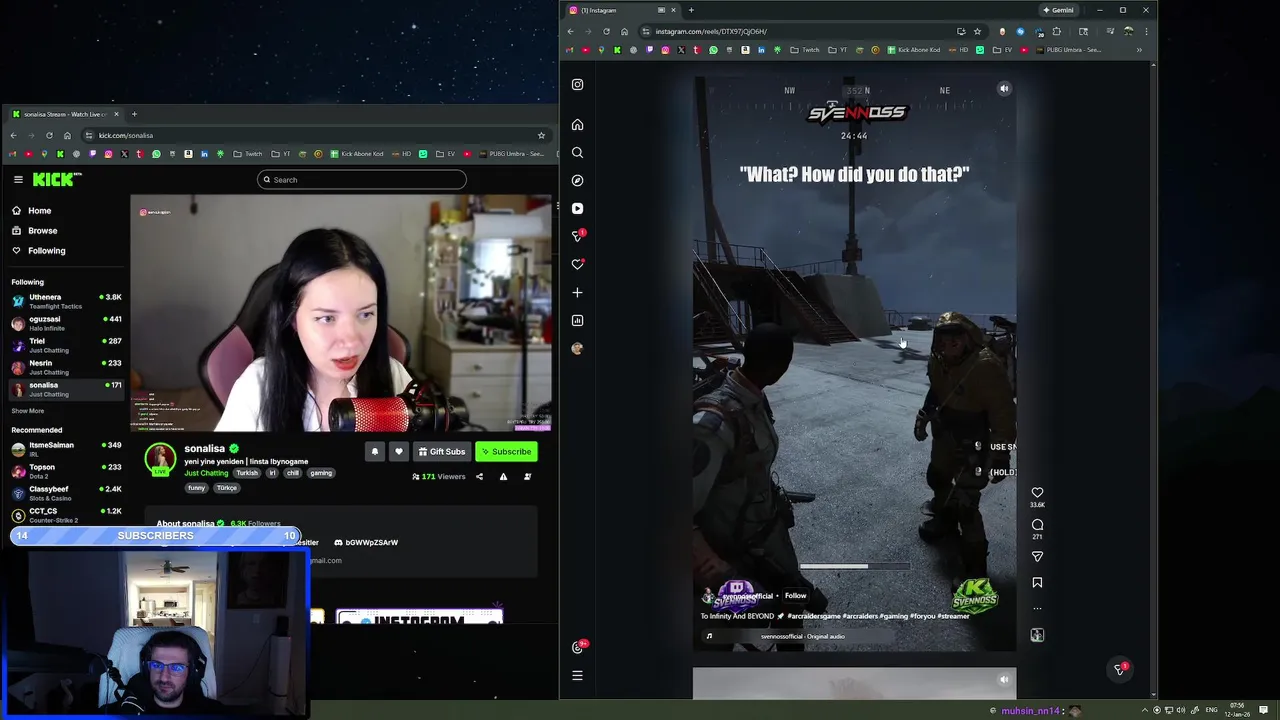Share the reel with paper plane icon
The width and height of the screenshot is (1280, 720).
pyautogui.click(x=1037, y=557)
